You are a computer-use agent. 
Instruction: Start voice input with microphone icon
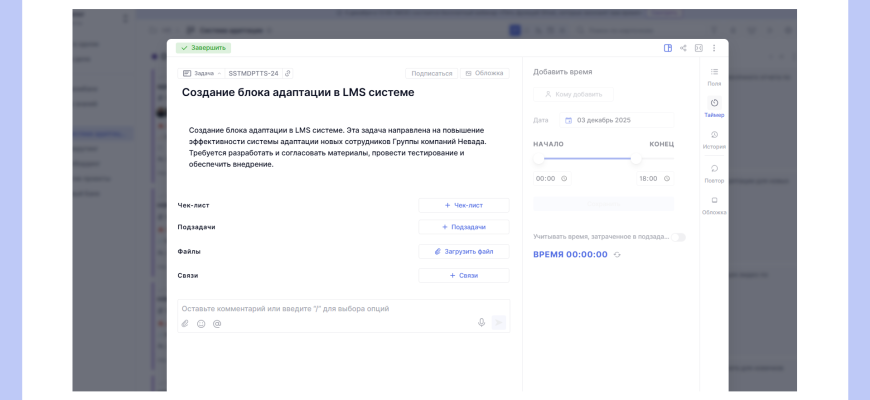[481, 322]
